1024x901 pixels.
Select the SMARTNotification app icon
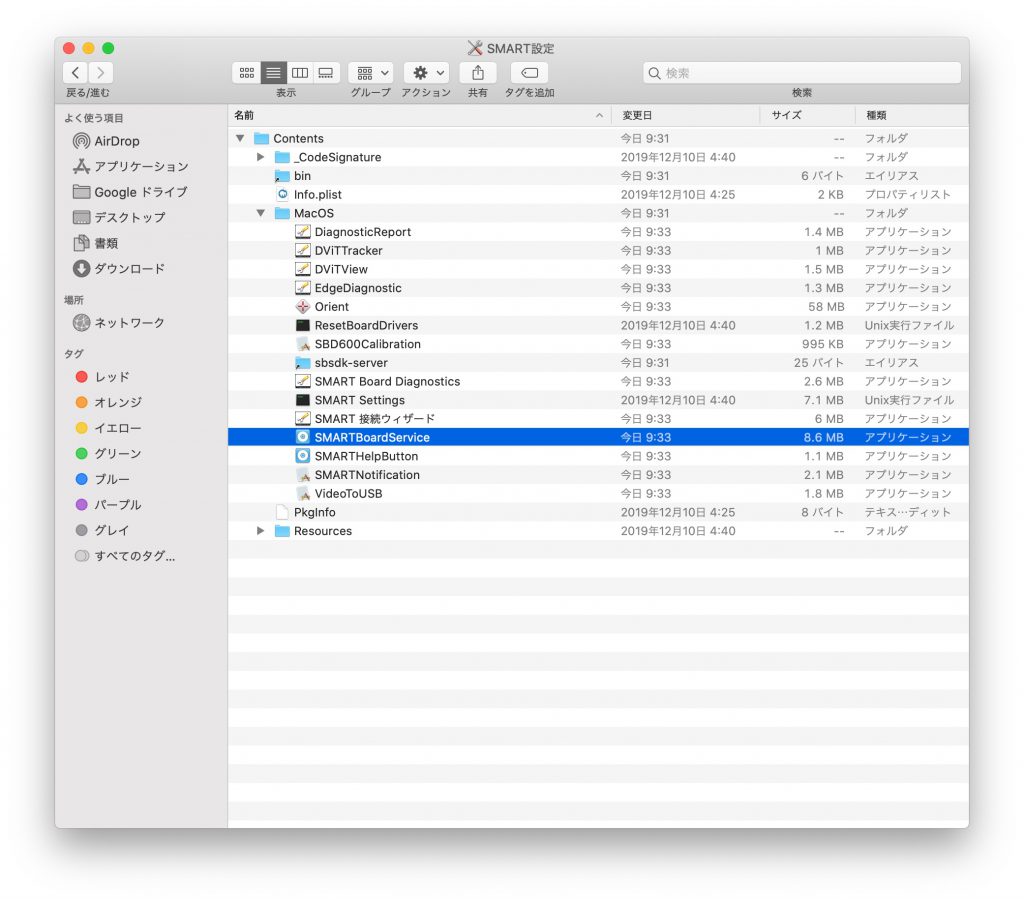pos(302,475)
